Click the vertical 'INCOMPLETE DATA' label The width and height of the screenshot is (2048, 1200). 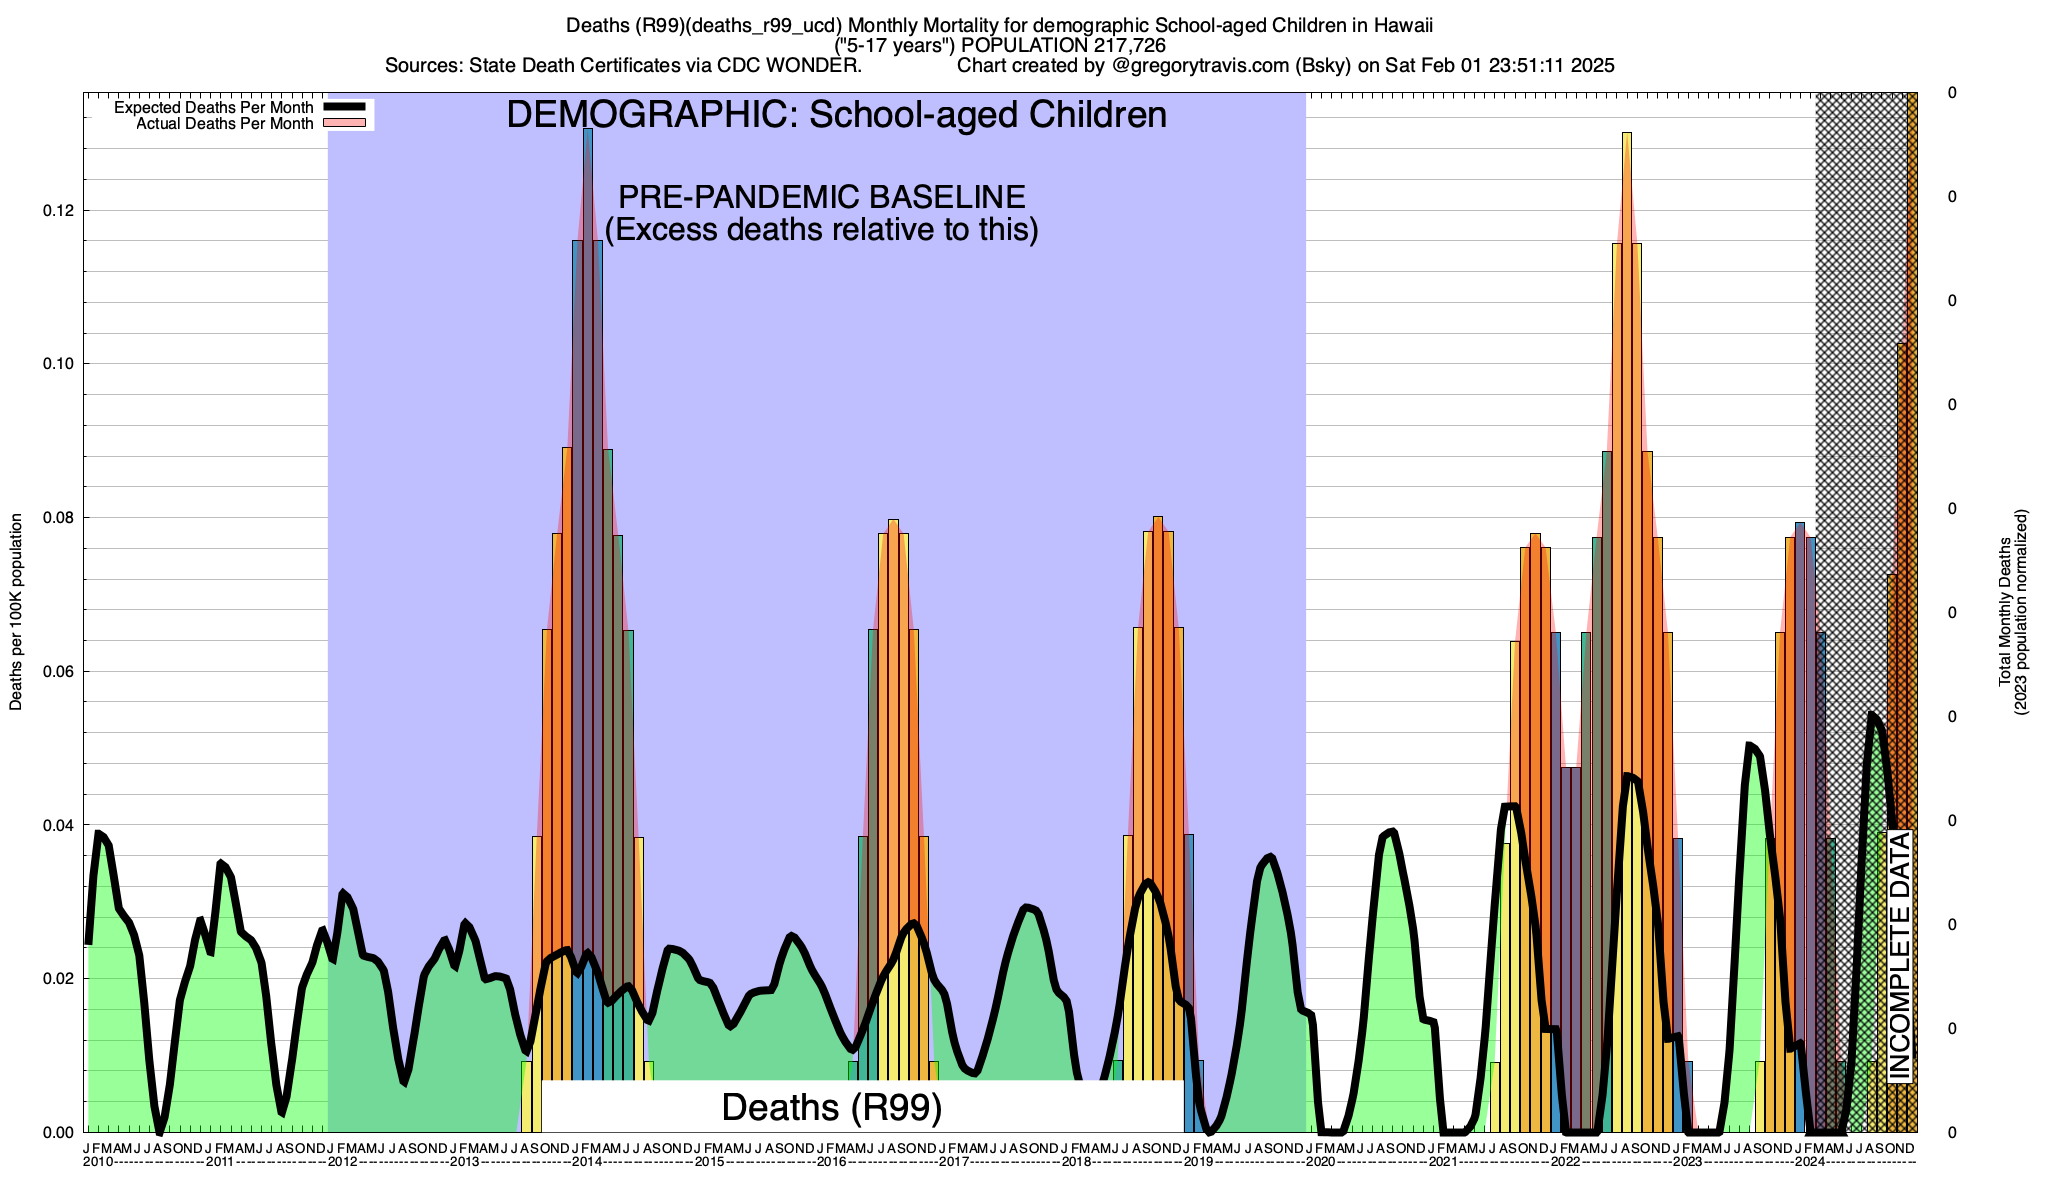tap(1899, 956)
